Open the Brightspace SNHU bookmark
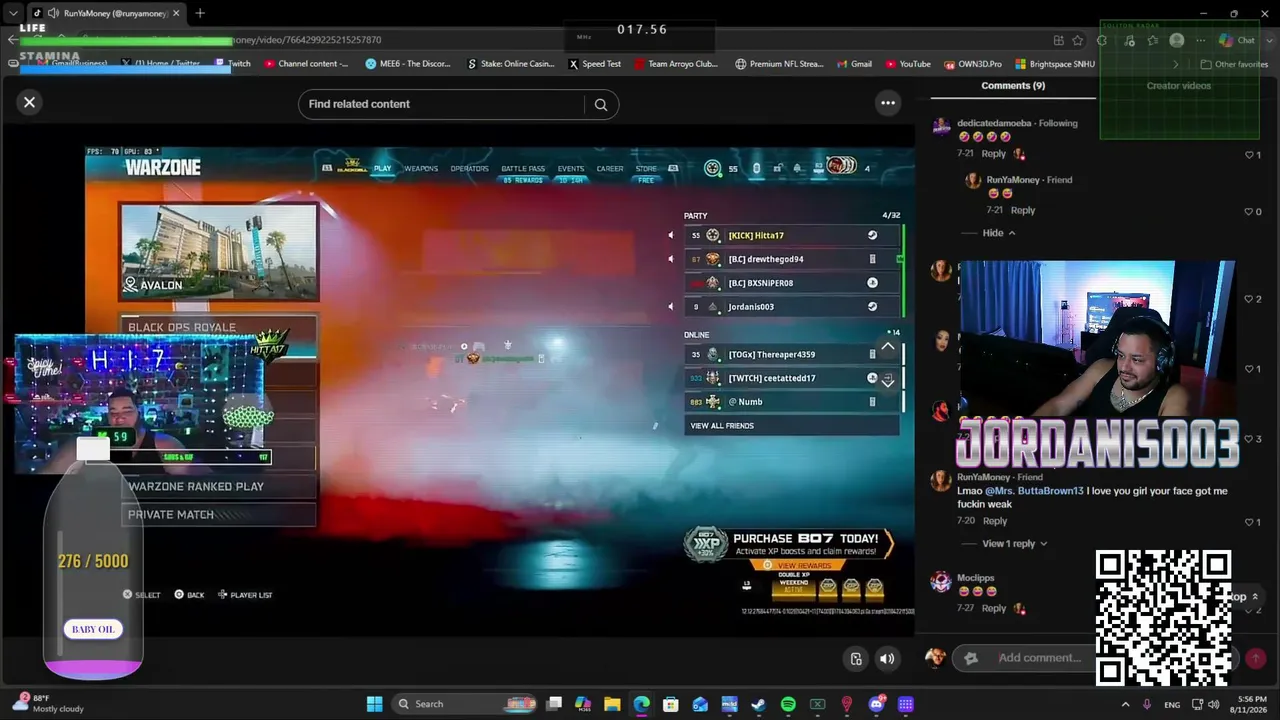The image size is (1280, 720). click(1055, 64)
